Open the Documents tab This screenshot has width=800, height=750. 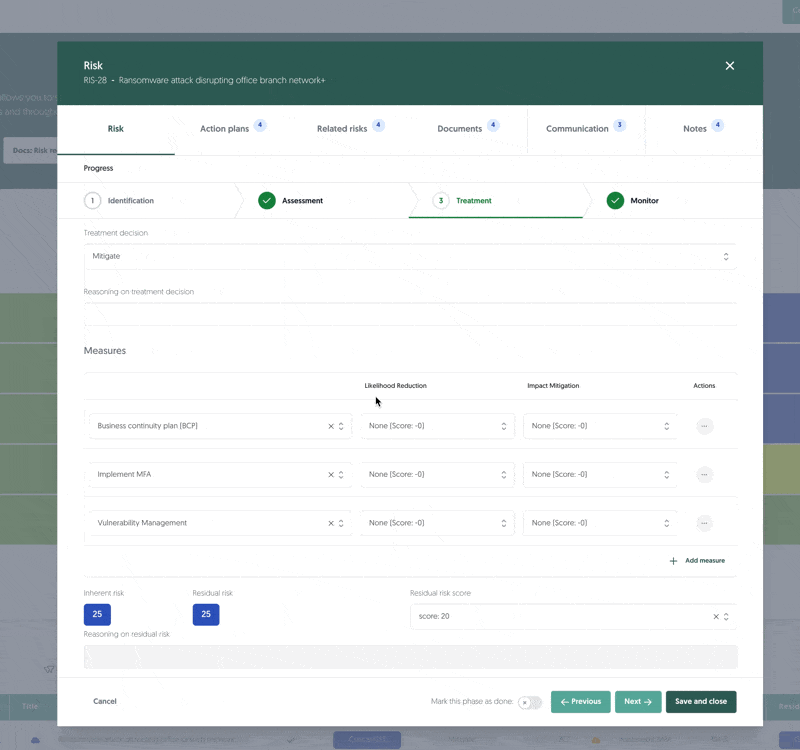tap(460, 129)
